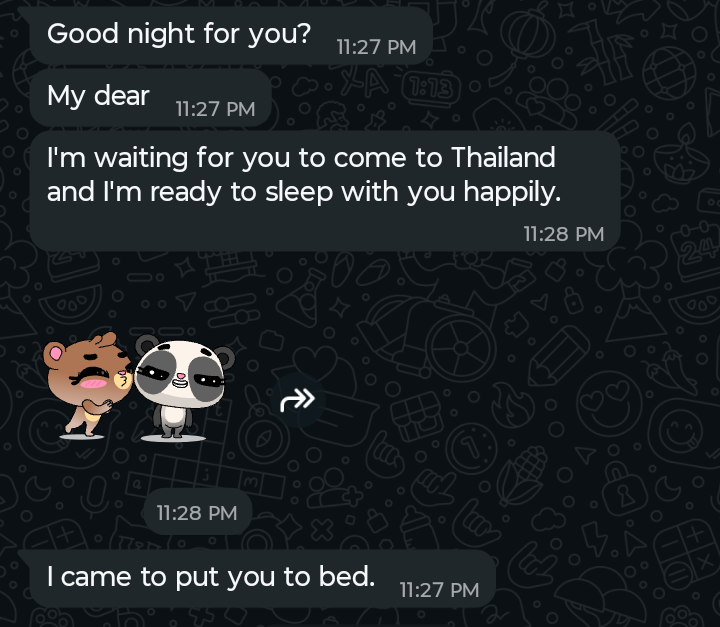Click the 11:27 PM time on "Good night for you?"

376,47
